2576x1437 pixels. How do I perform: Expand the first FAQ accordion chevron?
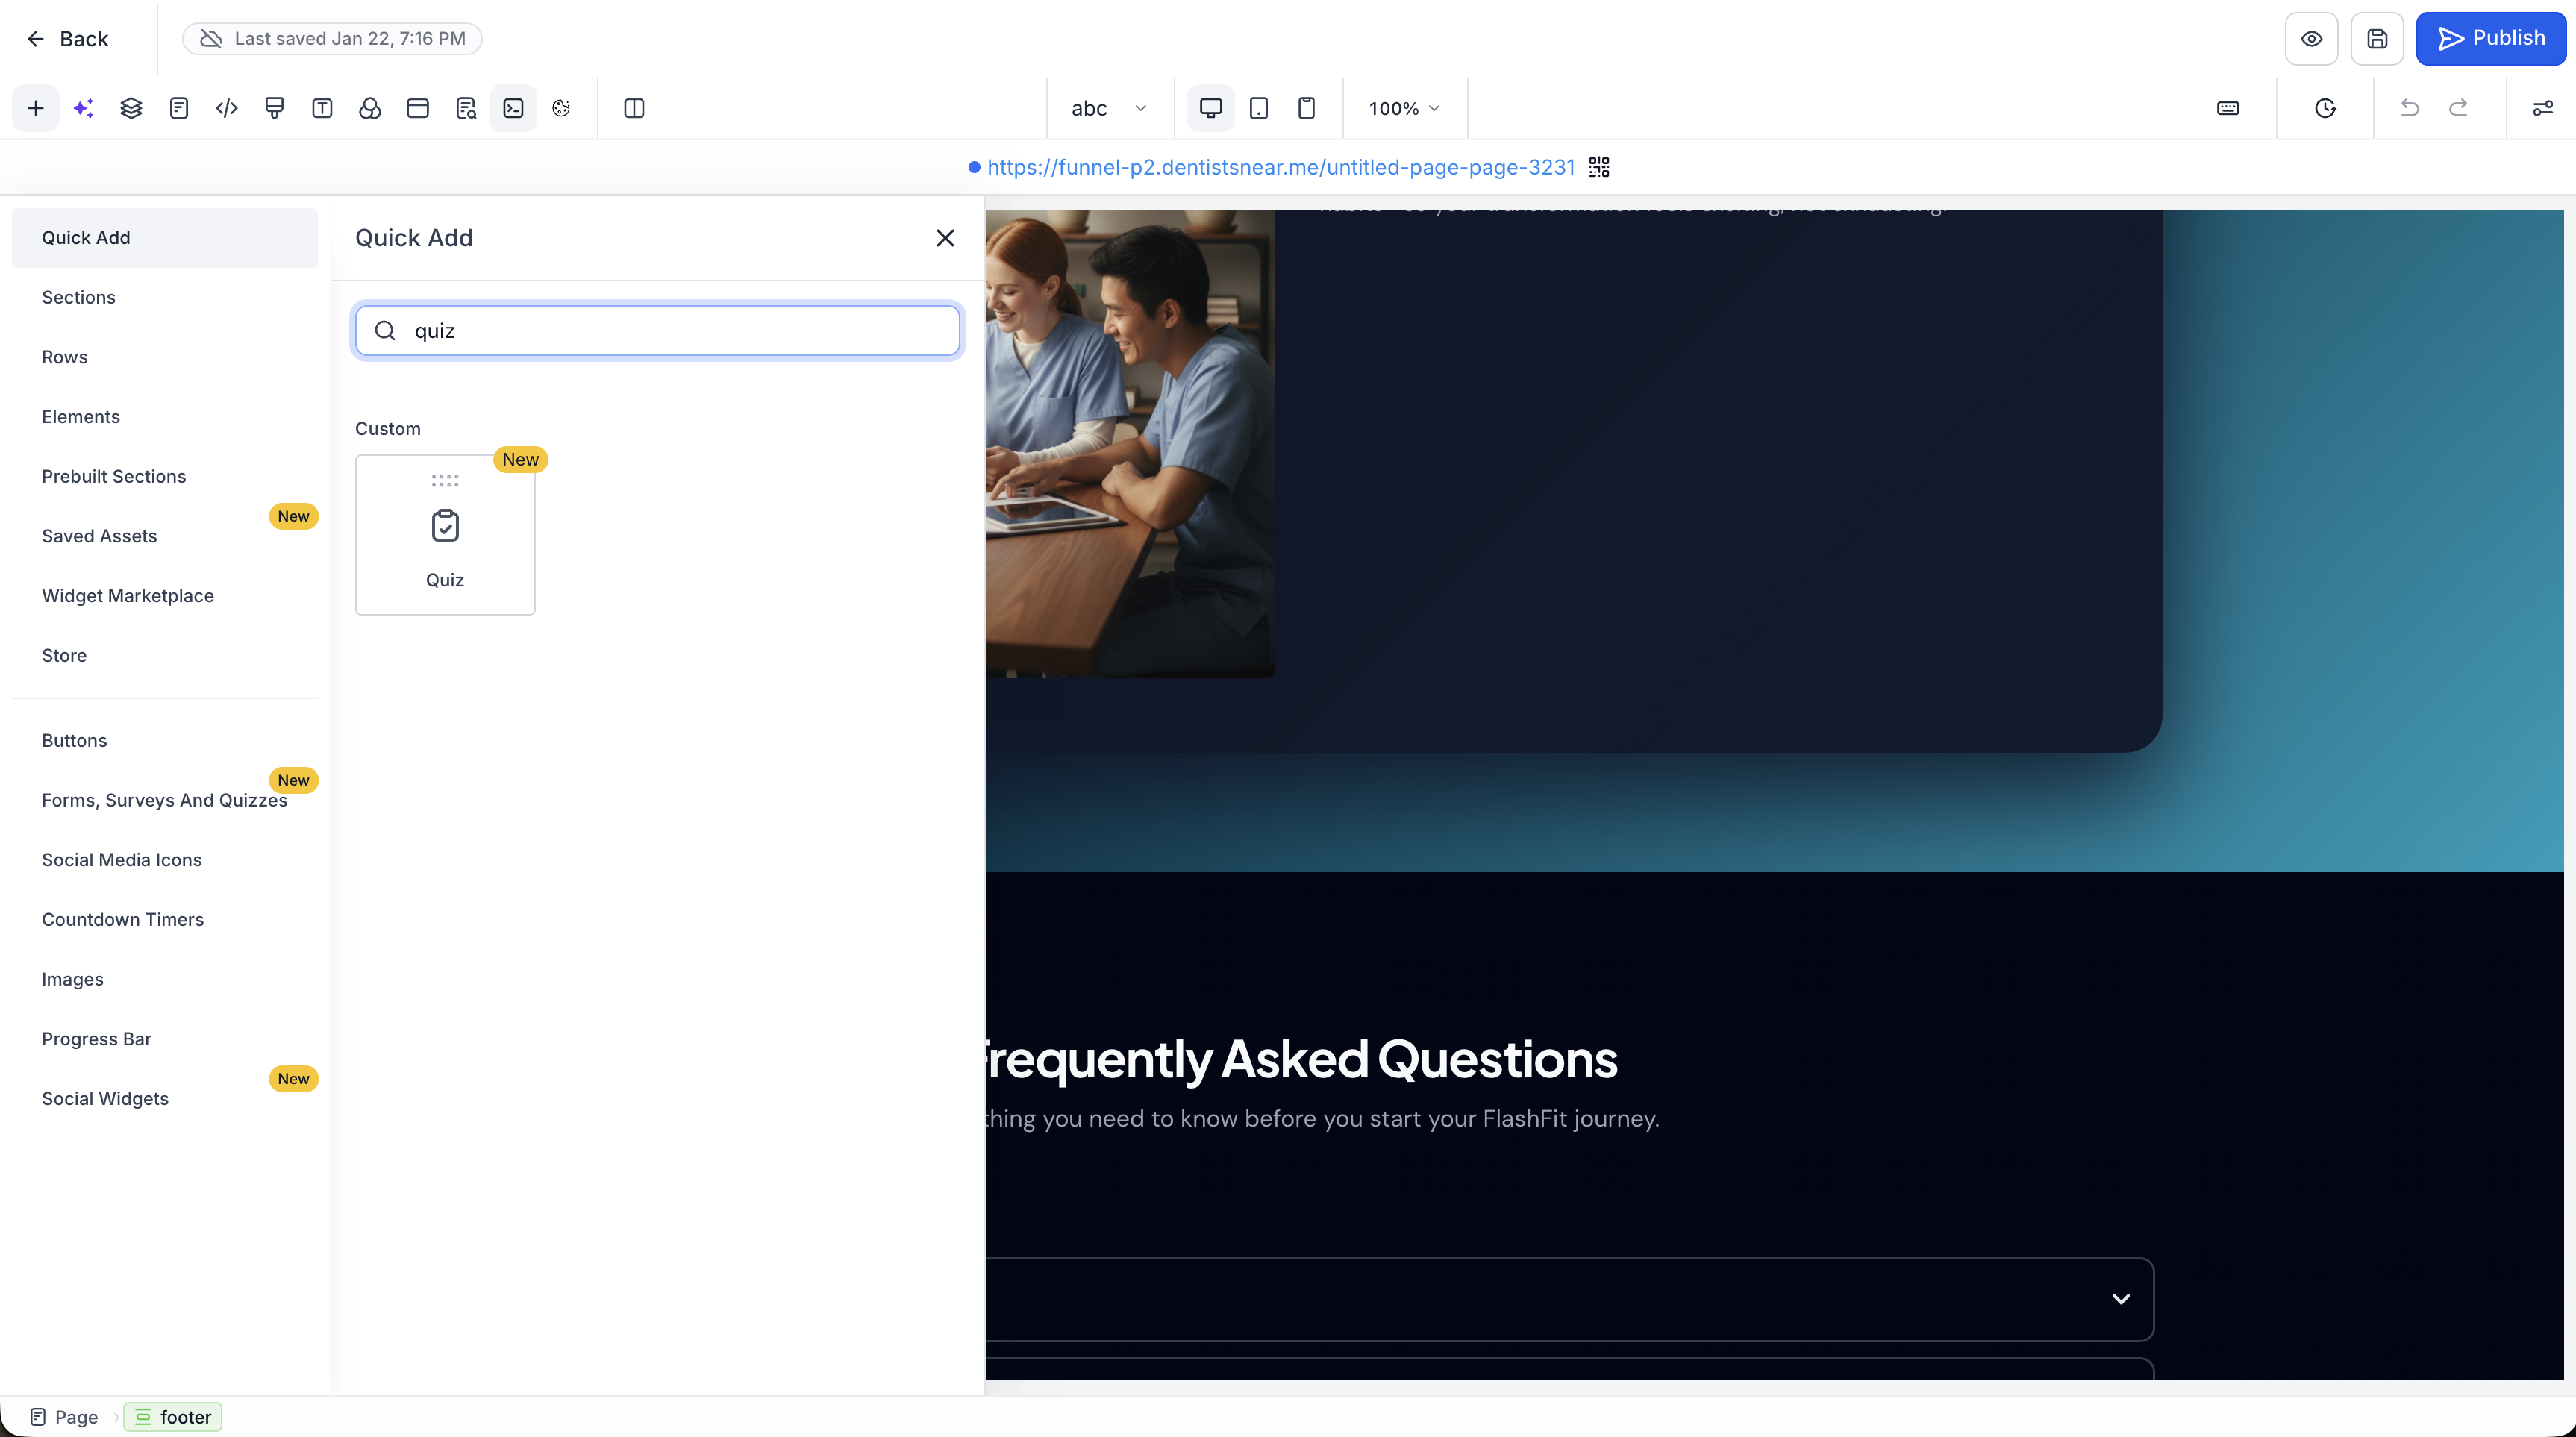tap(2121, 1299)
